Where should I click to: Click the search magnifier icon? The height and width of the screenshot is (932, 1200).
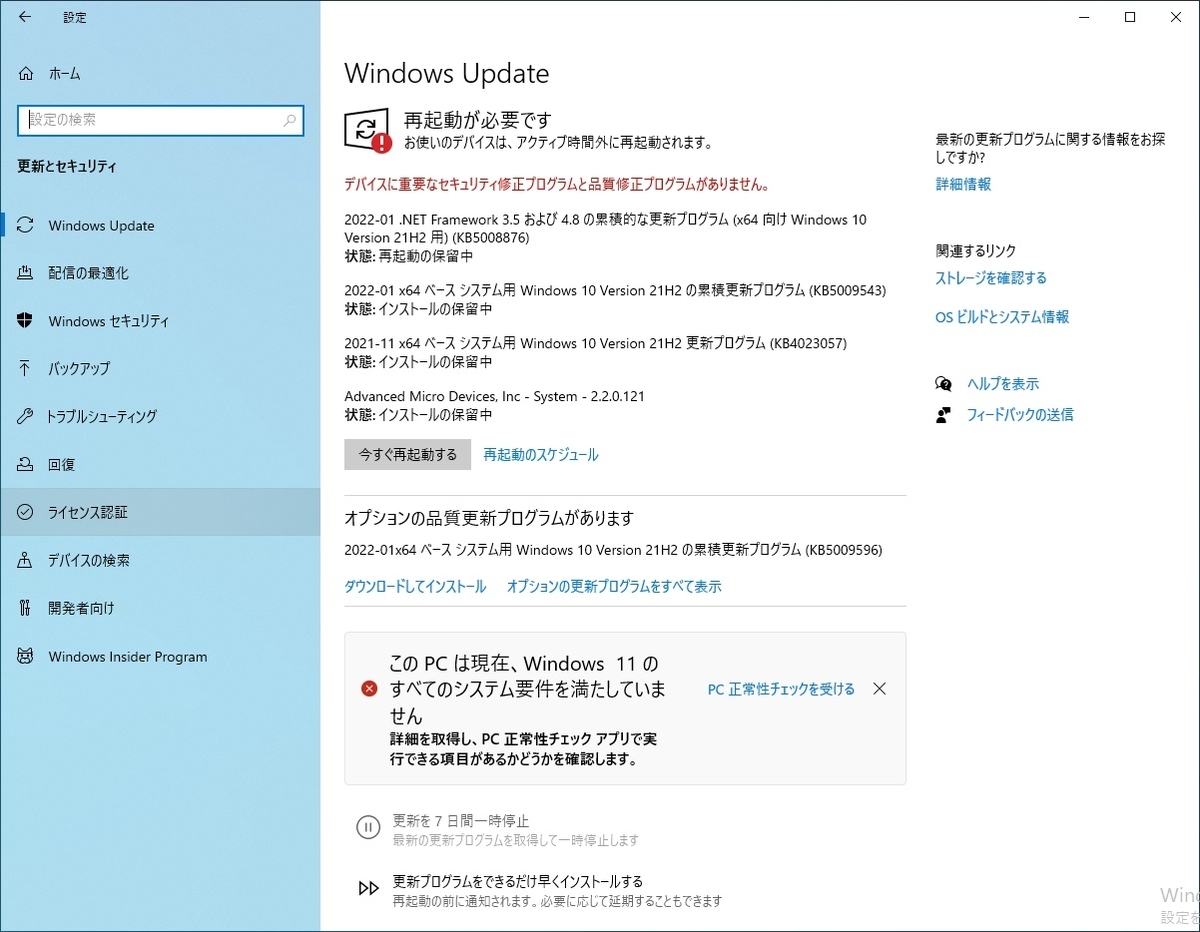tap(290, 120)
